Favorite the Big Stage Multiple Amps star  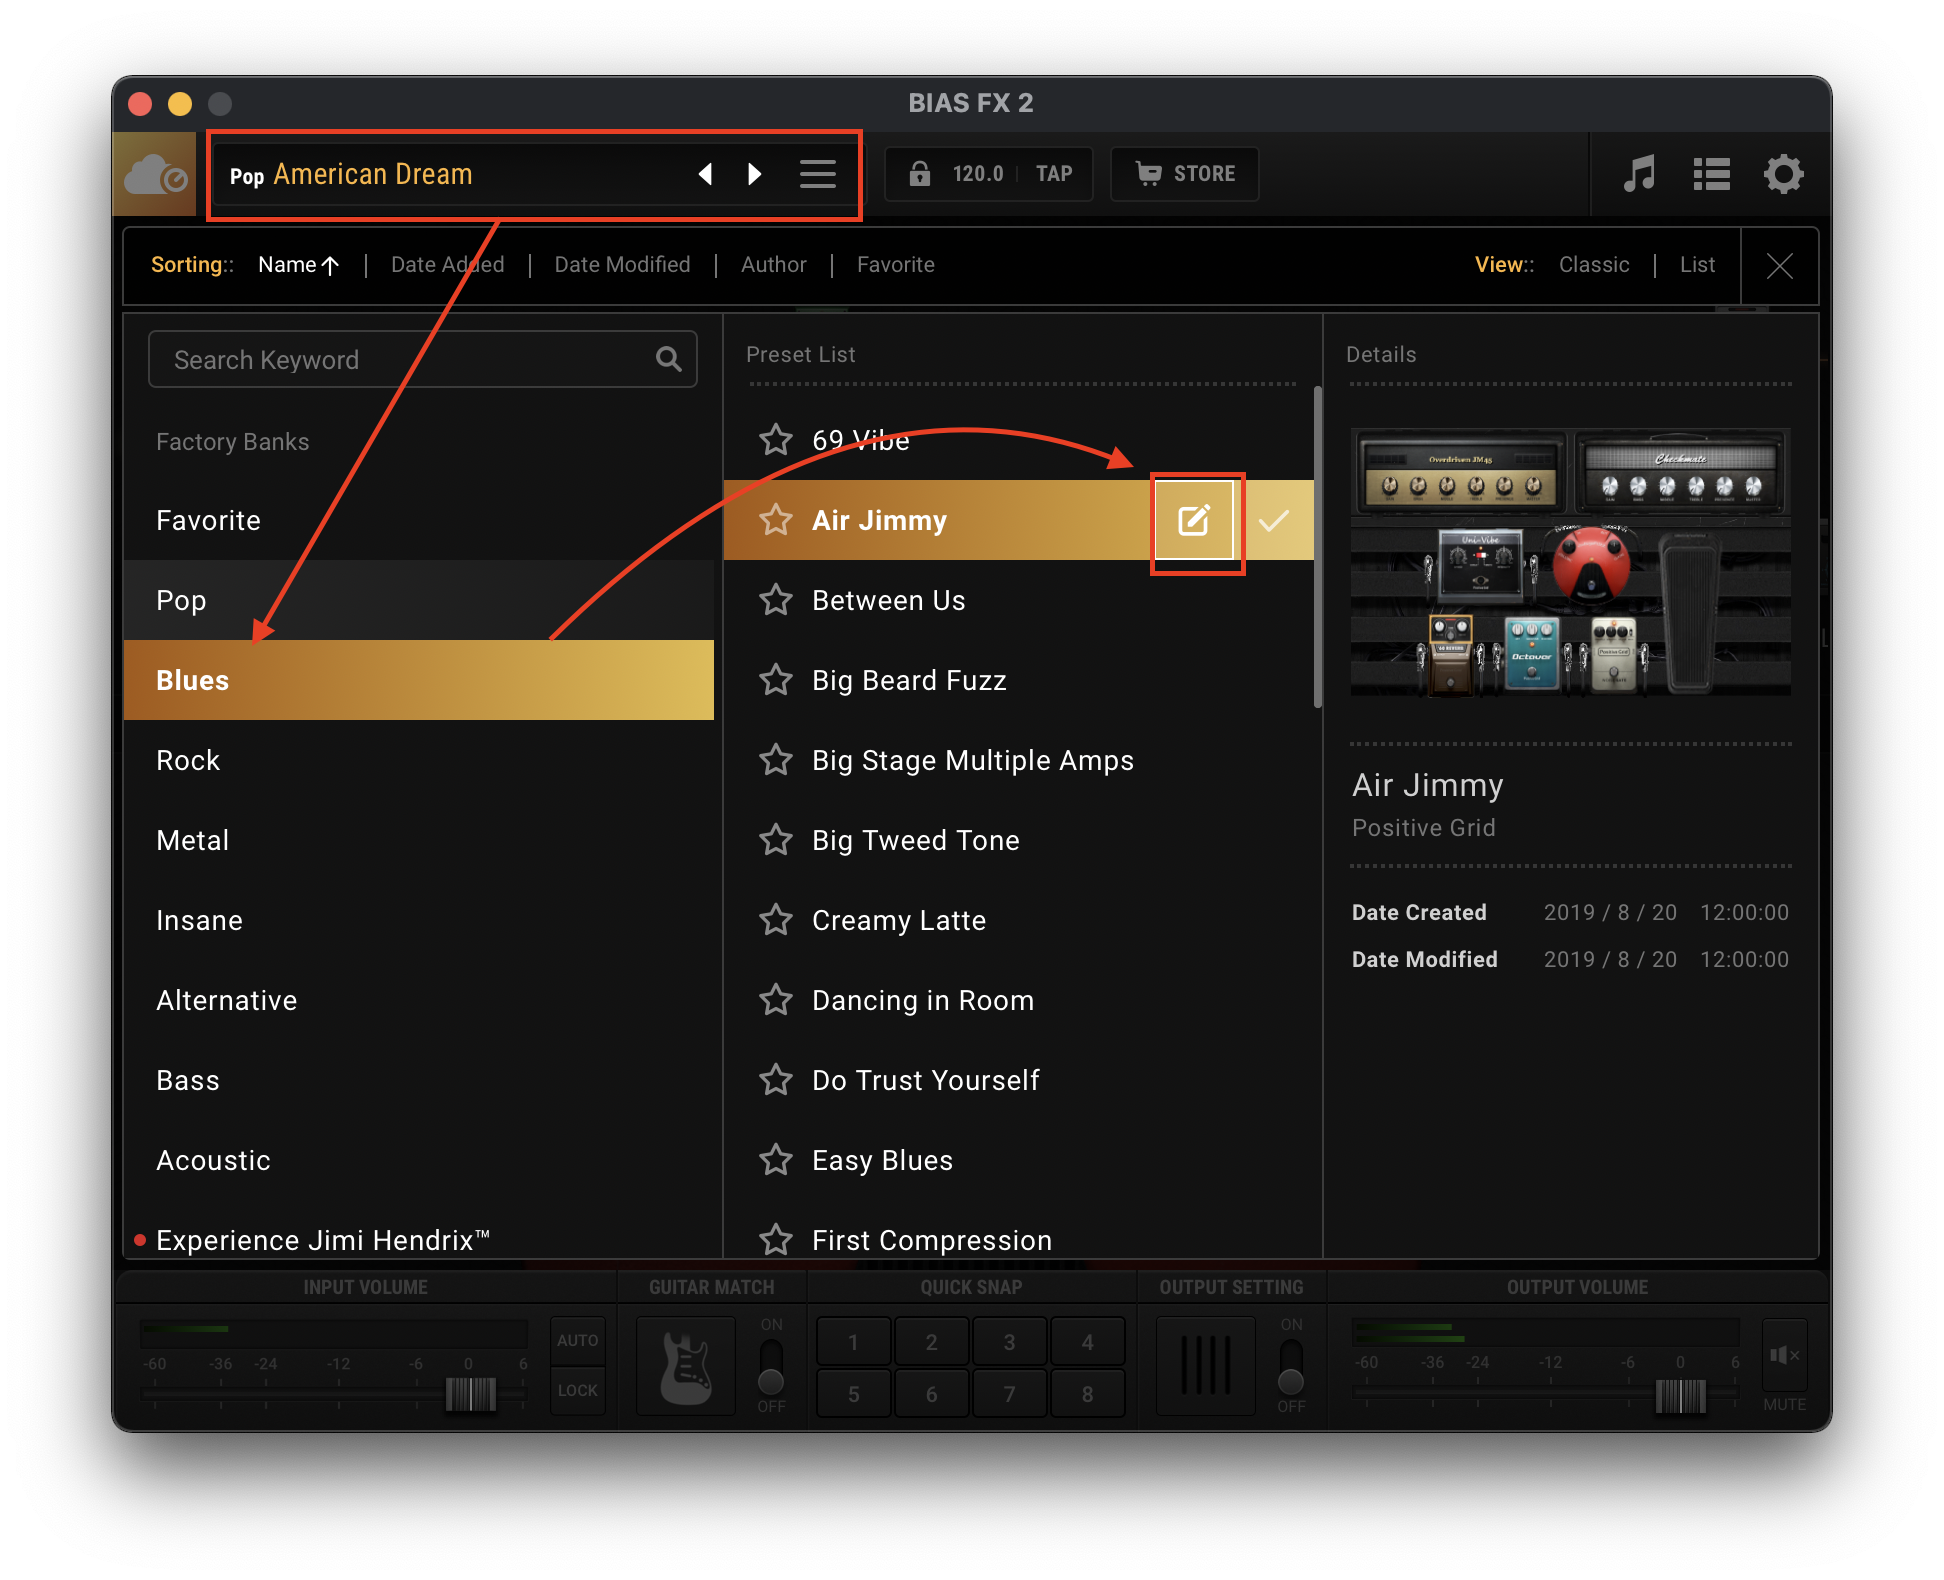pos(776,760)
